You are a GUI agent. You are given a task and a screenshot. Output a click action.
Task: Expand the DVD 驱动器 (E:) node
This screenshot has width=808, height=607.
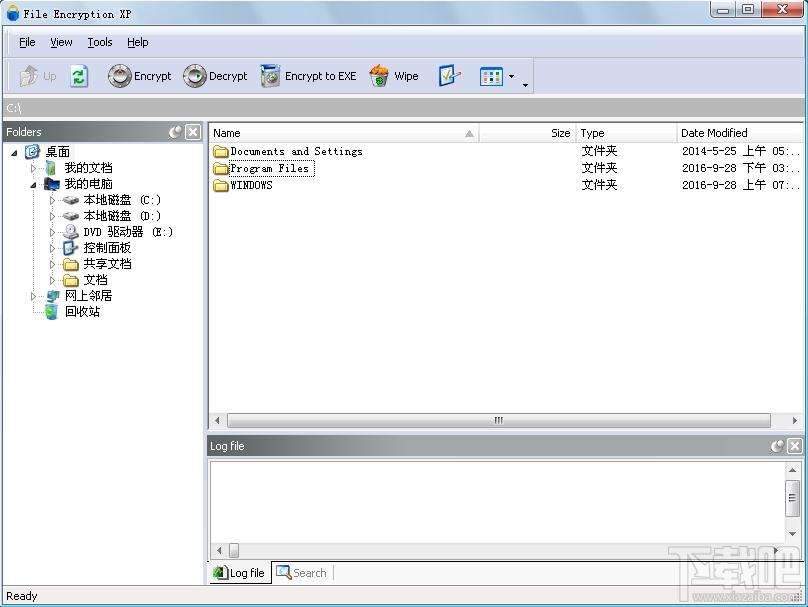coord(52,232)
